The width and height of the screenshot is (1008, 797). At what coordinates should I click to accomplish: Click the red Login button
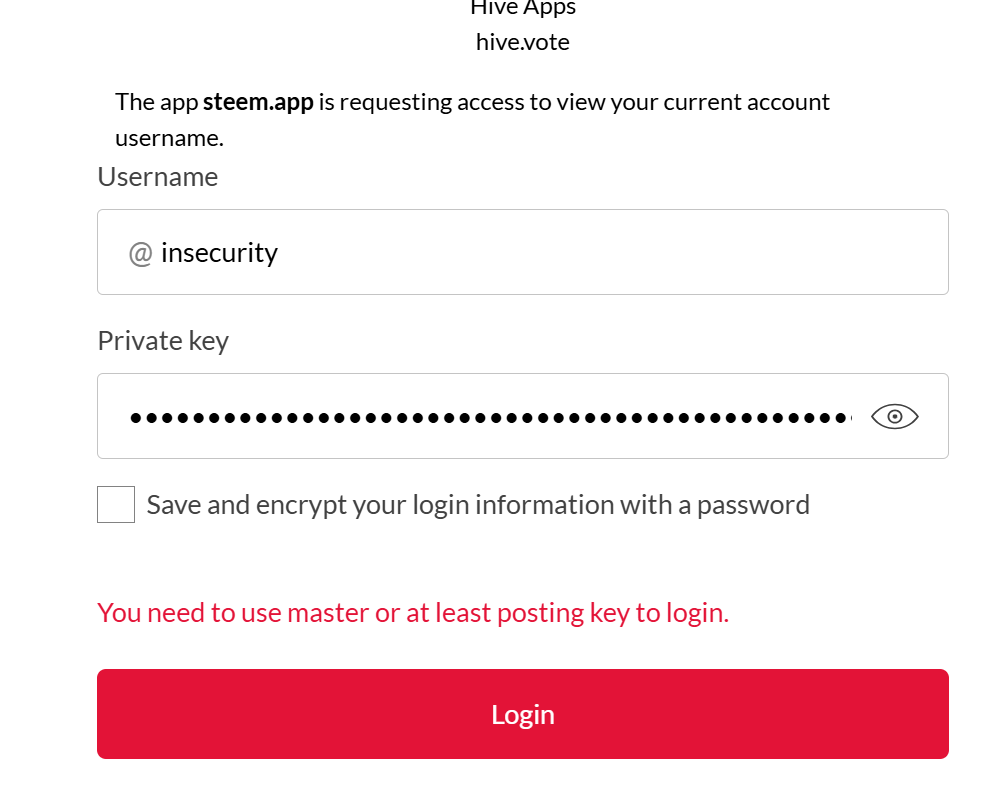pyautogui.click(x=523, y=714)
